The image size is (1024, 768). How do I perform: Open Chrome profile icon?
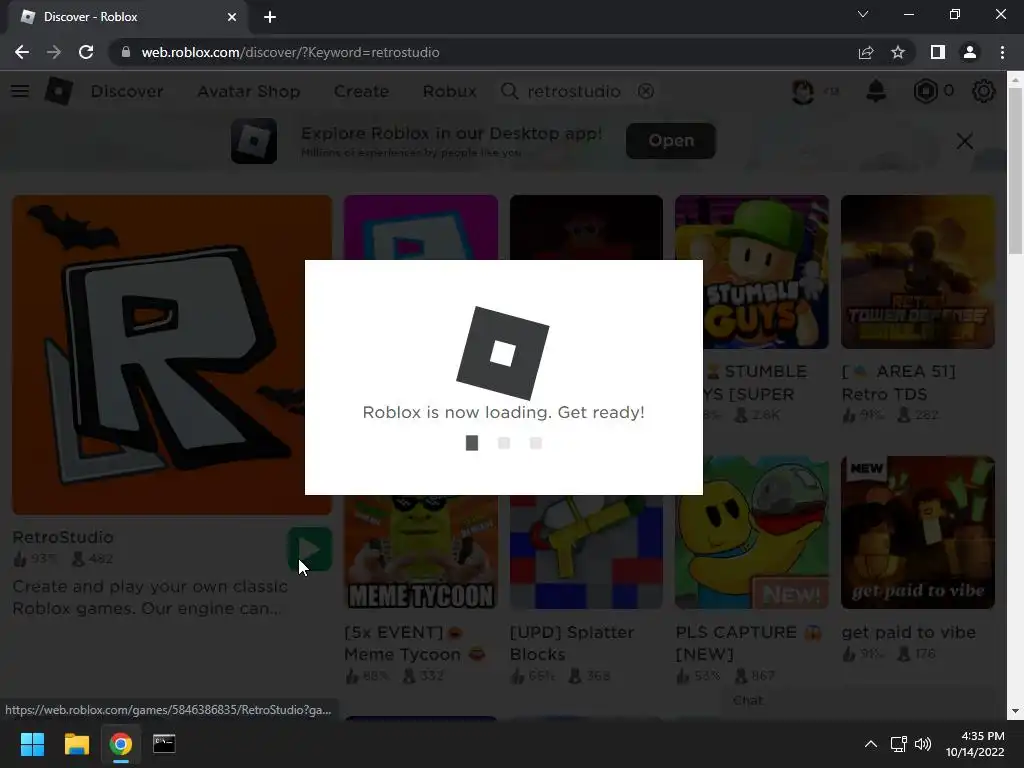[x=970, y=52]
